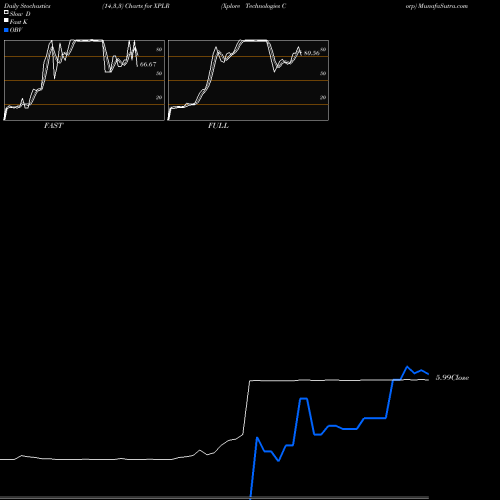Image resolution: width=500 pixels, height=500 pixels.
Task: Click the FULL chart label
Action: click(x=218, y=125)
